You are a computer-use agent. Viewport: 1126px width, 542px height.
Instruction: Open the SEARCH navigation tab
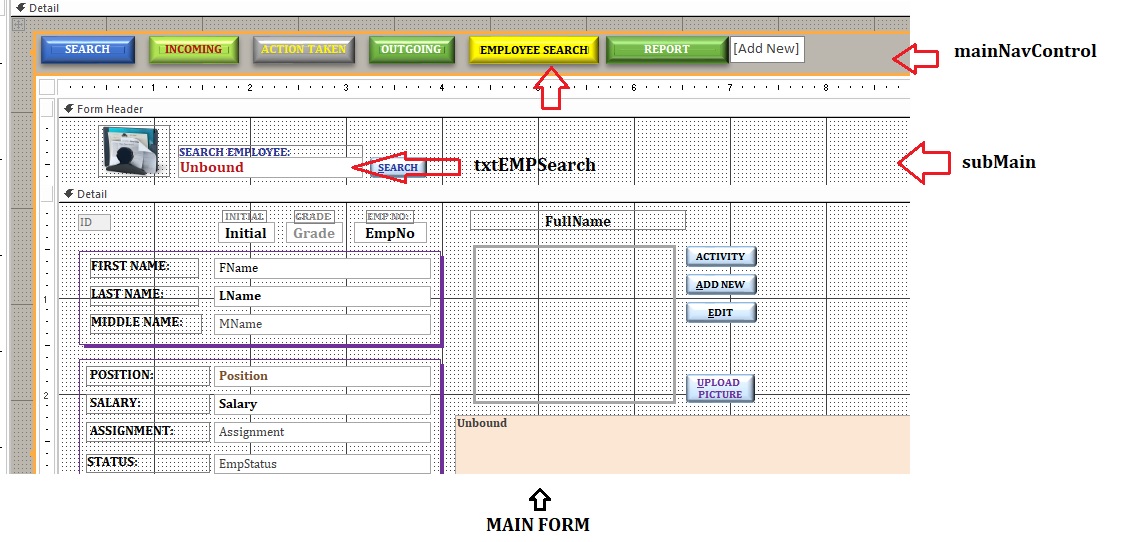pos(88,50)
